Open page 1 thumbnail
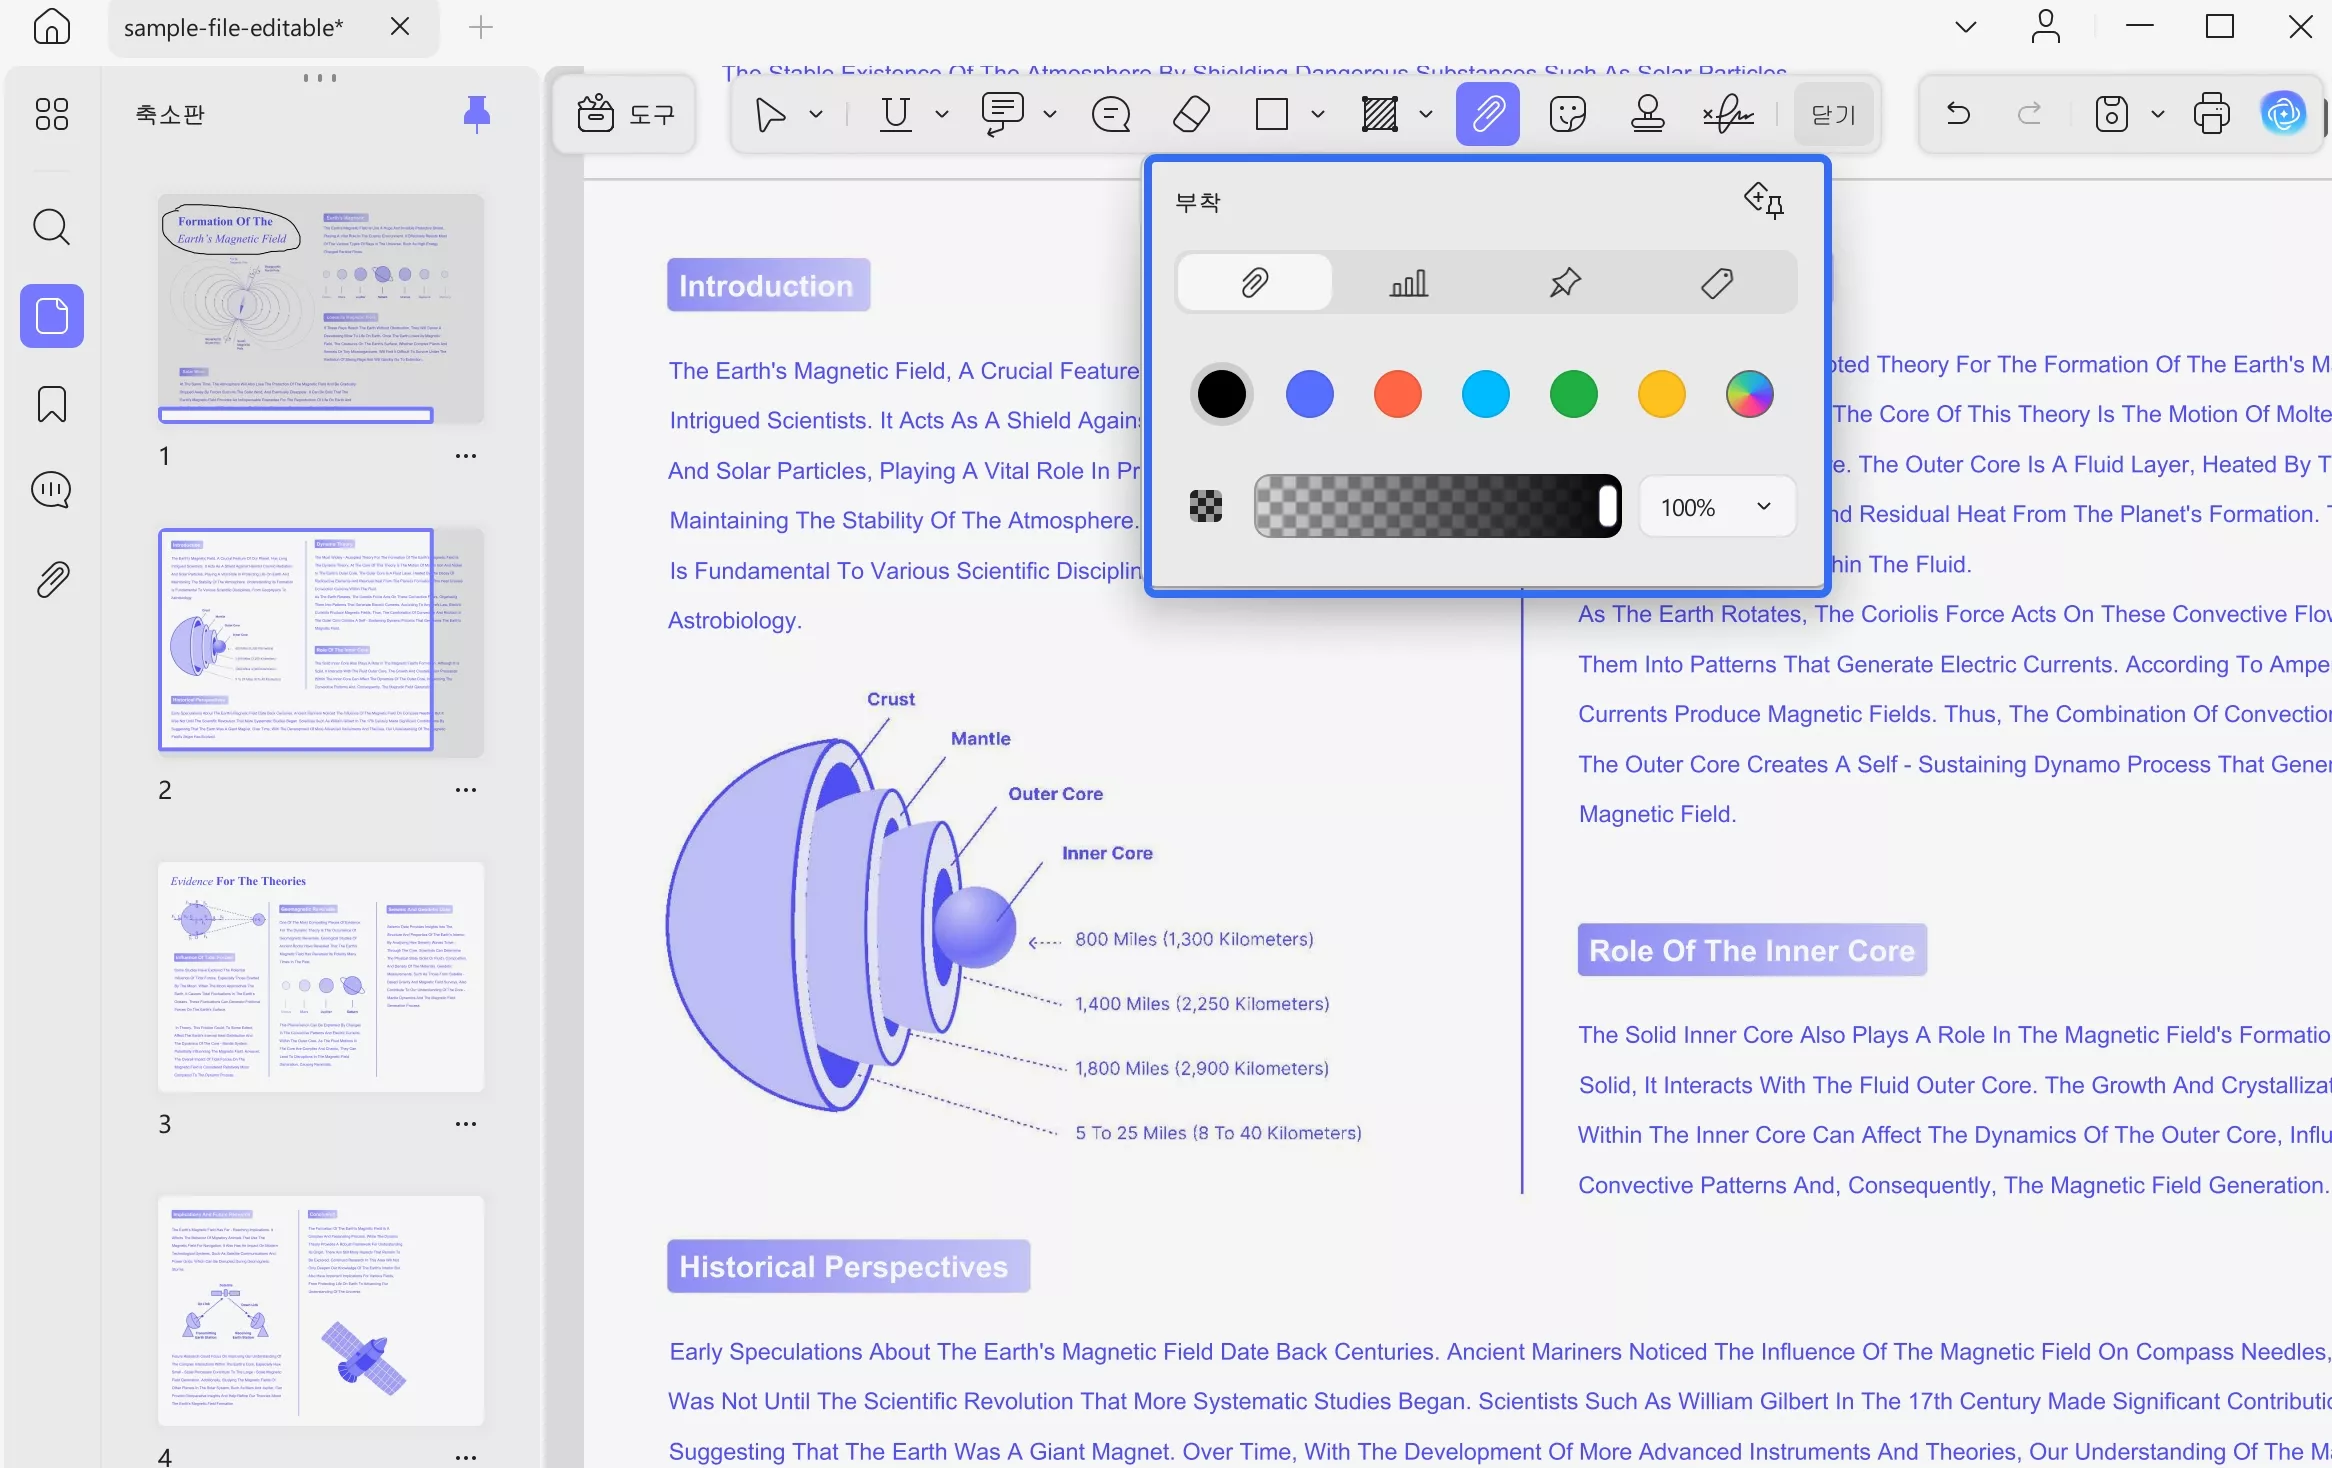This screenshot has height=1468, width=2332. 321,309
